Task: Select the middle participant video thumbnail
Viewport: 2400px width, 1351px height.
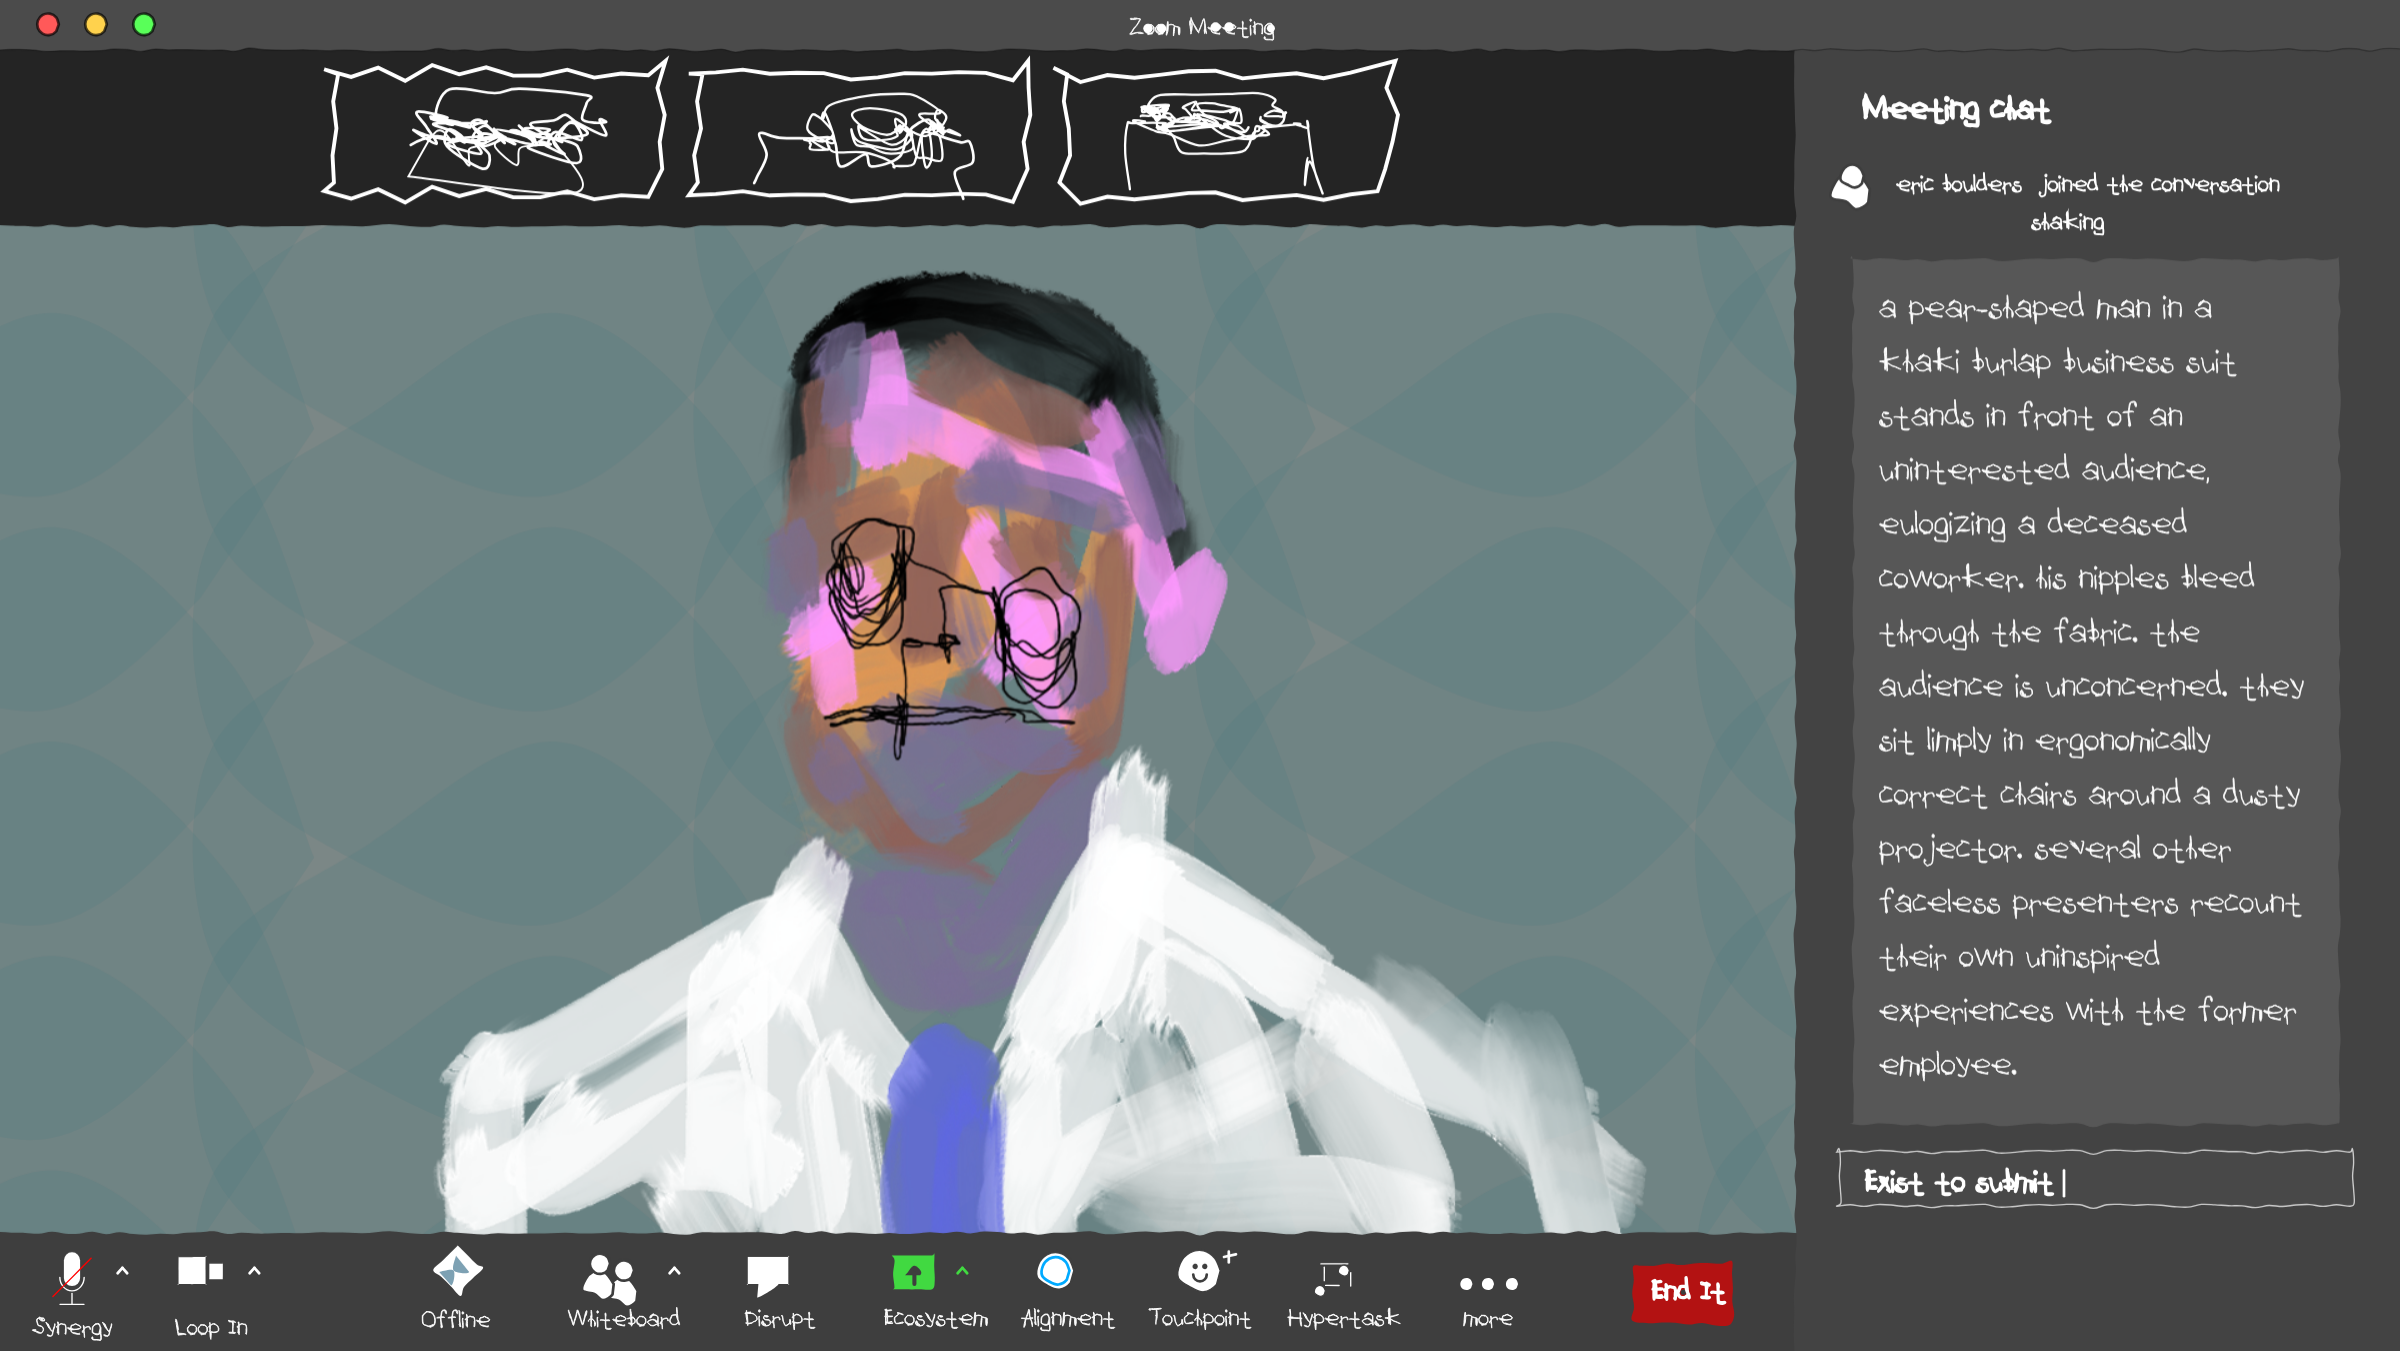Action: click(859, 132)
